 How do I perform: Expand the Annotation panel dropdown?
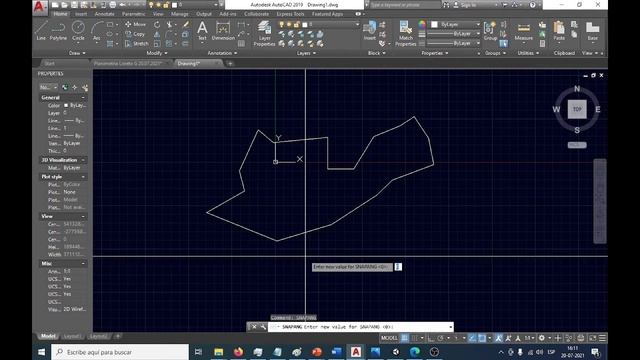pyautogui.click(x=222, y=53)
